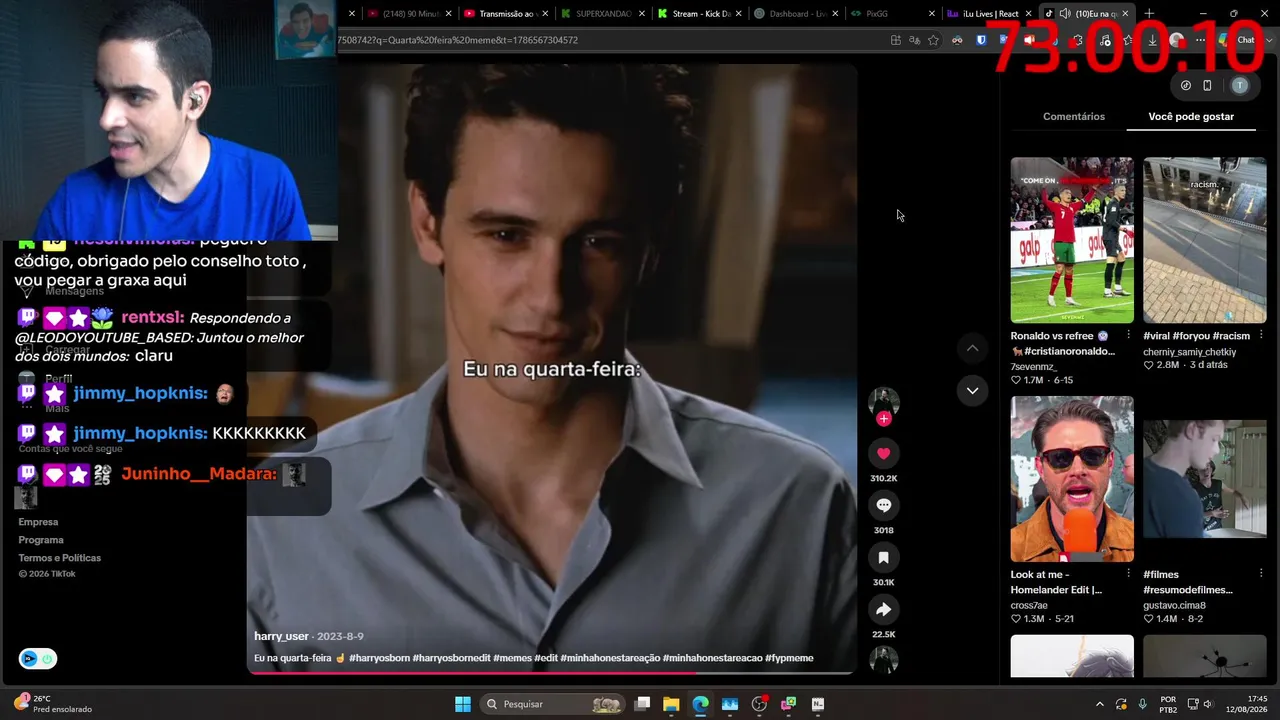Open the browser downloads icon
The height and width of the screenshot is (720, 1280).
pyautogui.click(x=1152, y=40)
